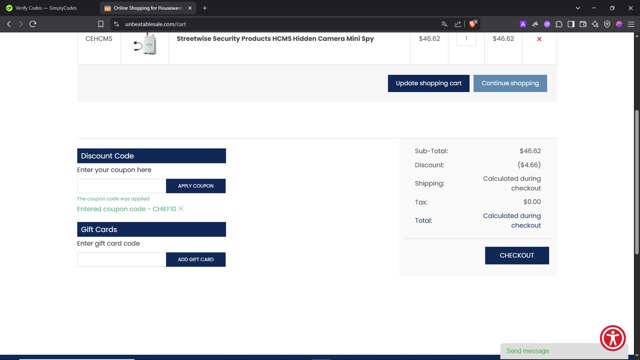Screen dimensions: 640x360
Task: Open the Streetwise Security Products product link
Action: [275, 39]
